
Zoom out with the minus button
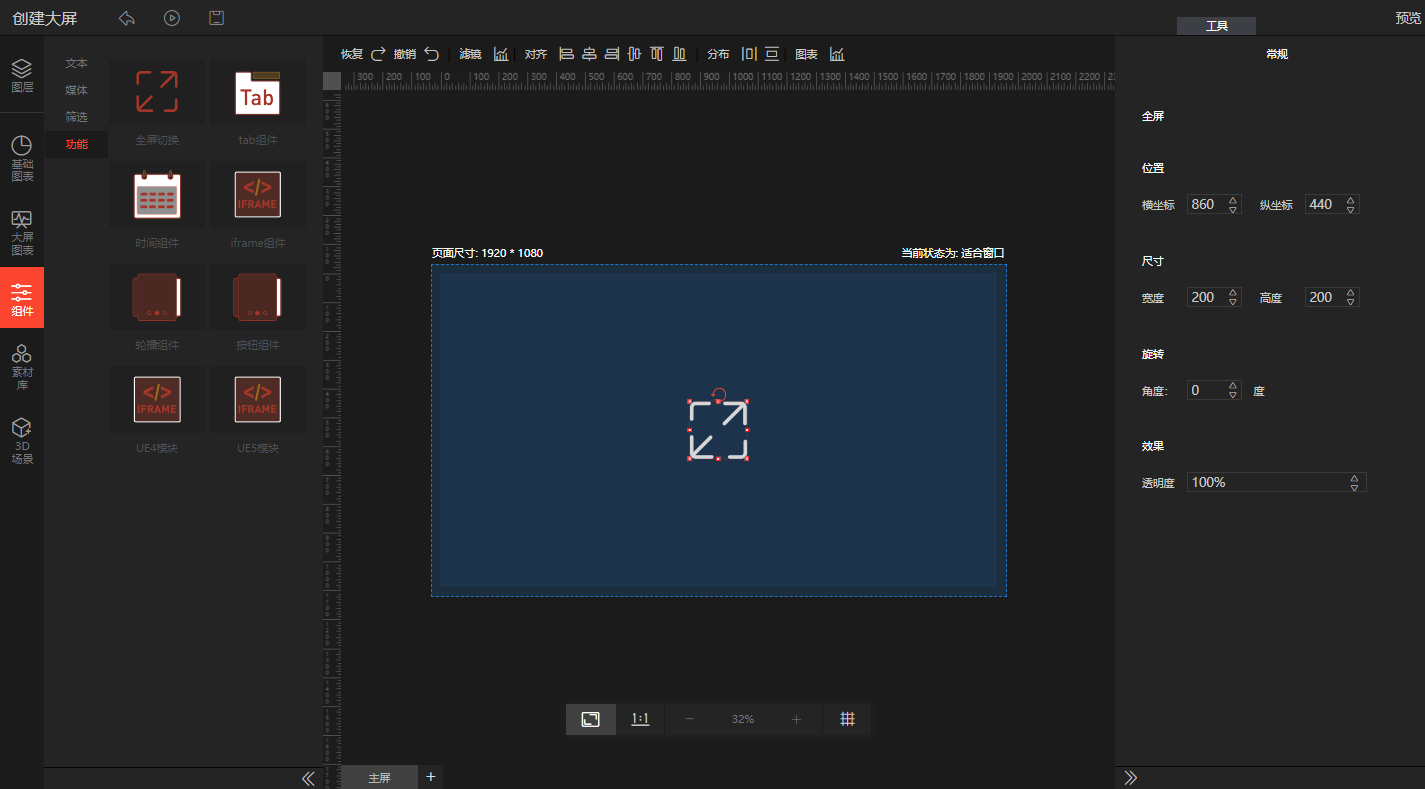[689, 719]
